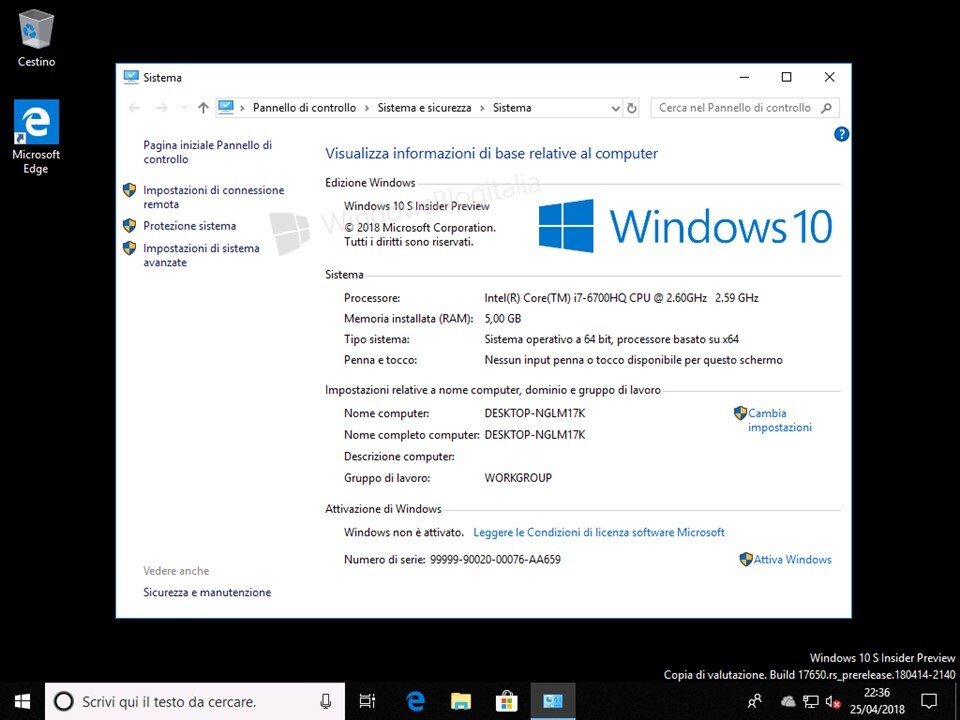Select Sistema e sicurezza in the breadcrumb
The image size is (960, 720).
pyautogui.click(x=427, y=107)
